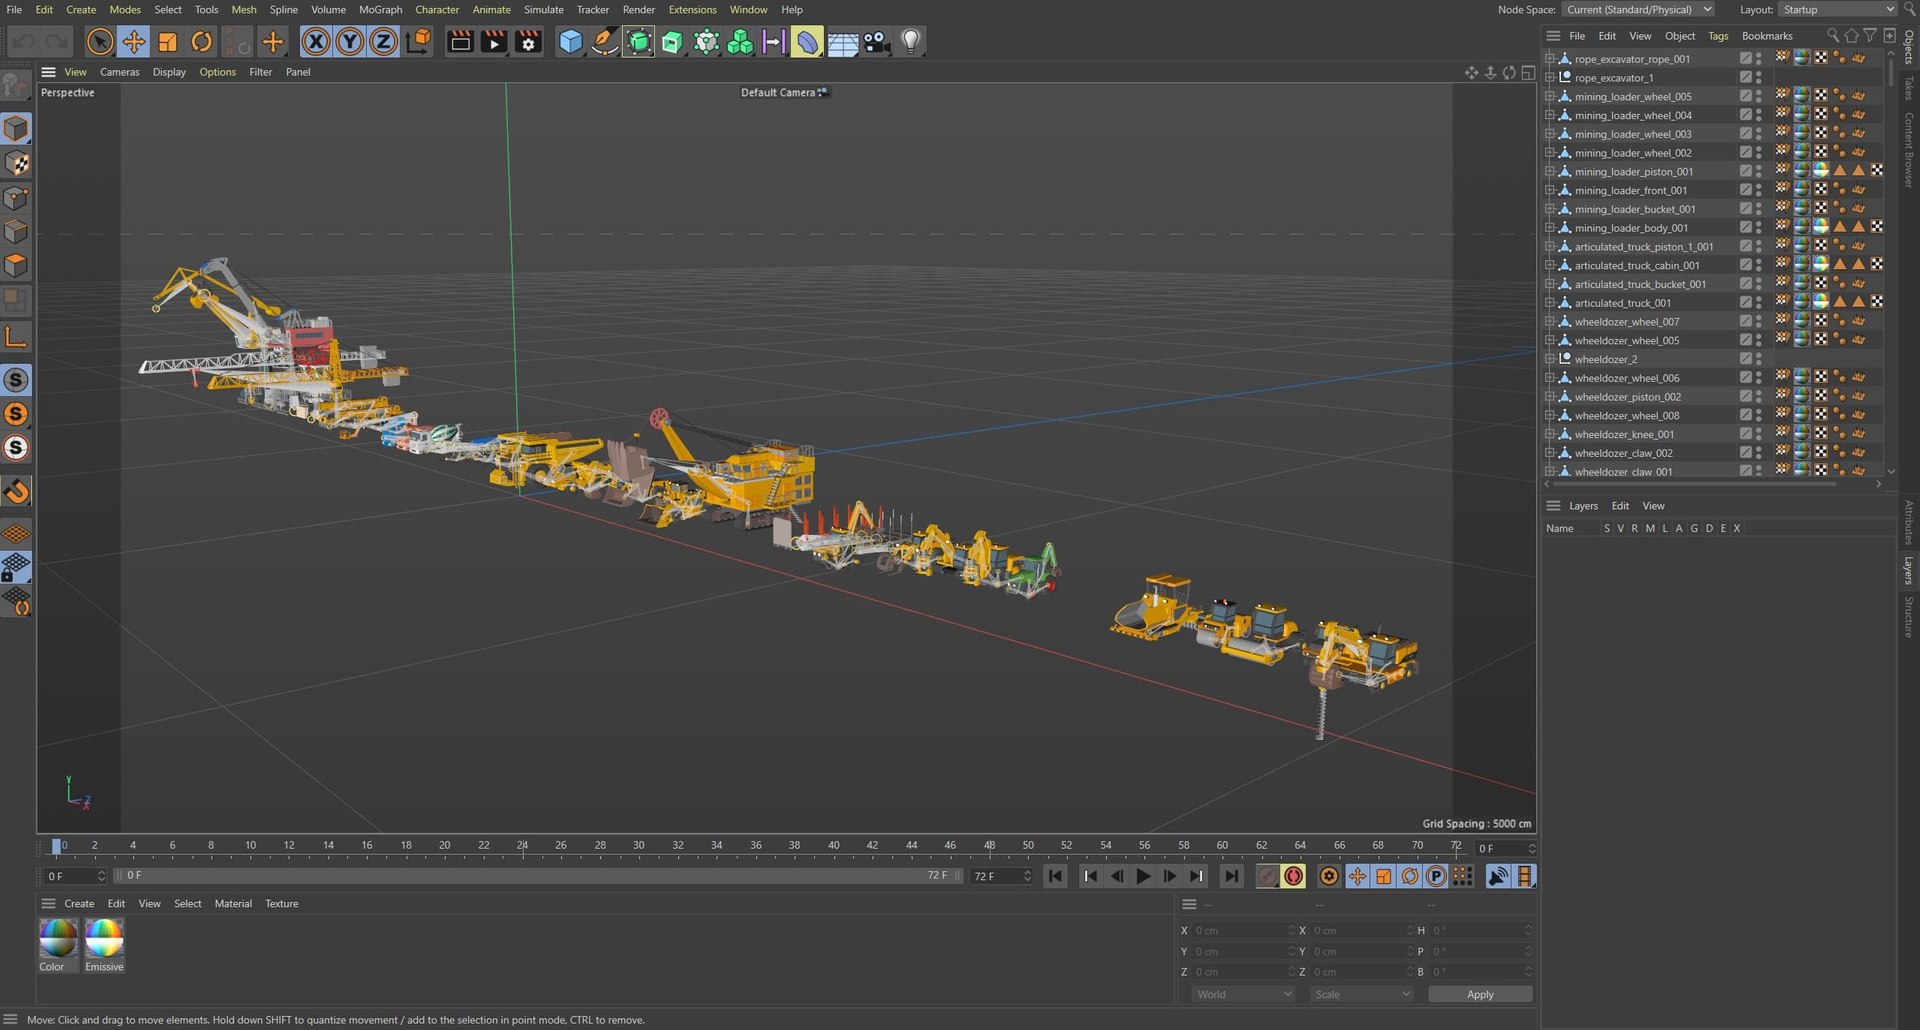Add a Cube primitive object
The height and width of the screenshot is (1030, 1920).
[x=570, y=42]
